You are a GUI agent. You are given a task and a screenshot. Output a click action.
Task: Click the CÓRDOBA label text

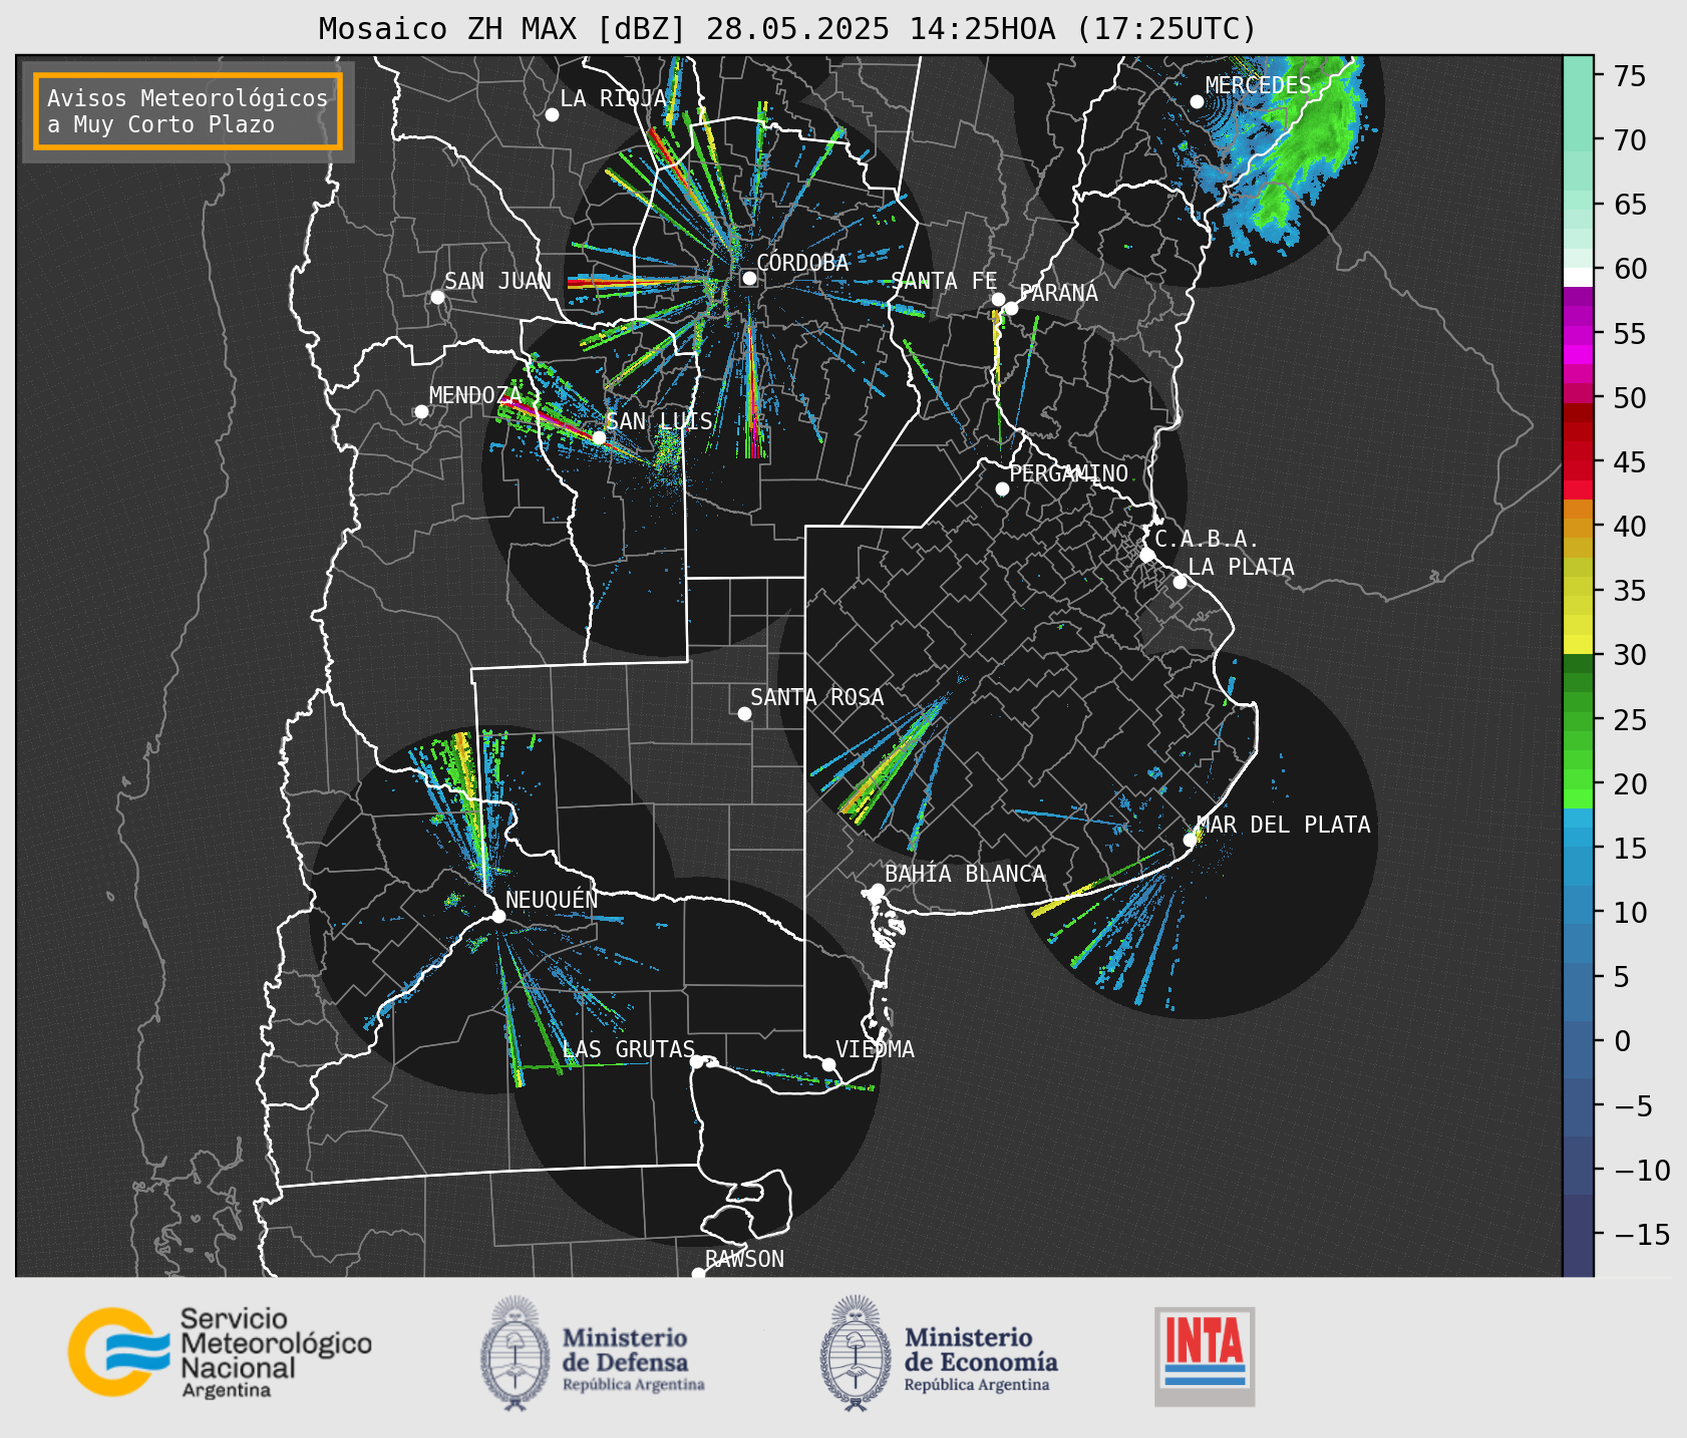click(x=803, y=263)
